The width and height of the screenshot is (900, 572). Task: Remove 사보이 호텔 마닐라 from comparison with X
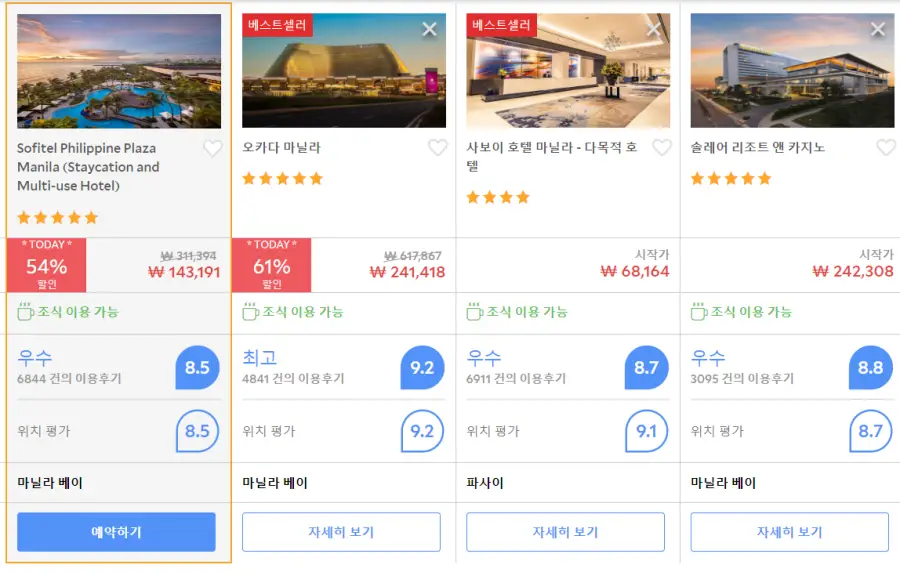654,29
